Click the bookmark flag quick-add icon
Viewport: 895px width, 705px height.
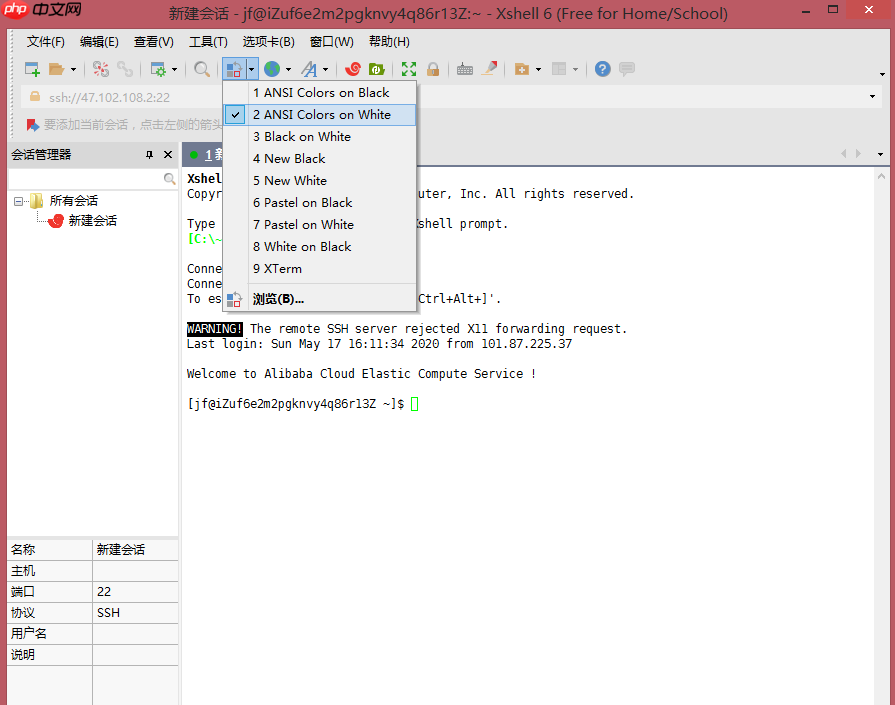[33, 124]
